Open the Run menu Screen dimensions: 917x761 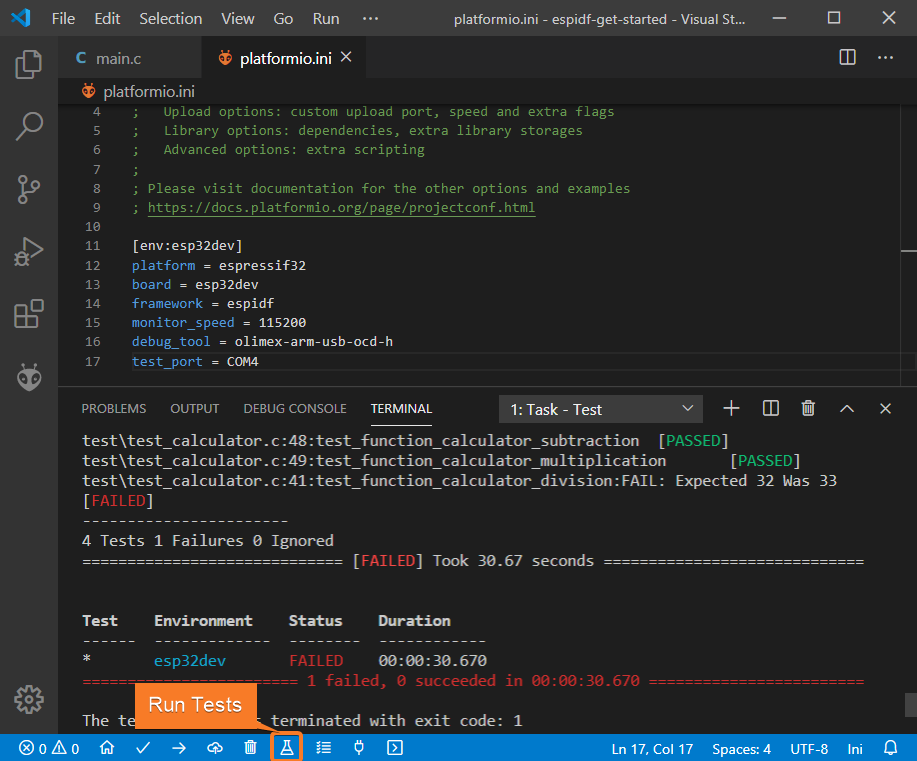click(326, 19)
